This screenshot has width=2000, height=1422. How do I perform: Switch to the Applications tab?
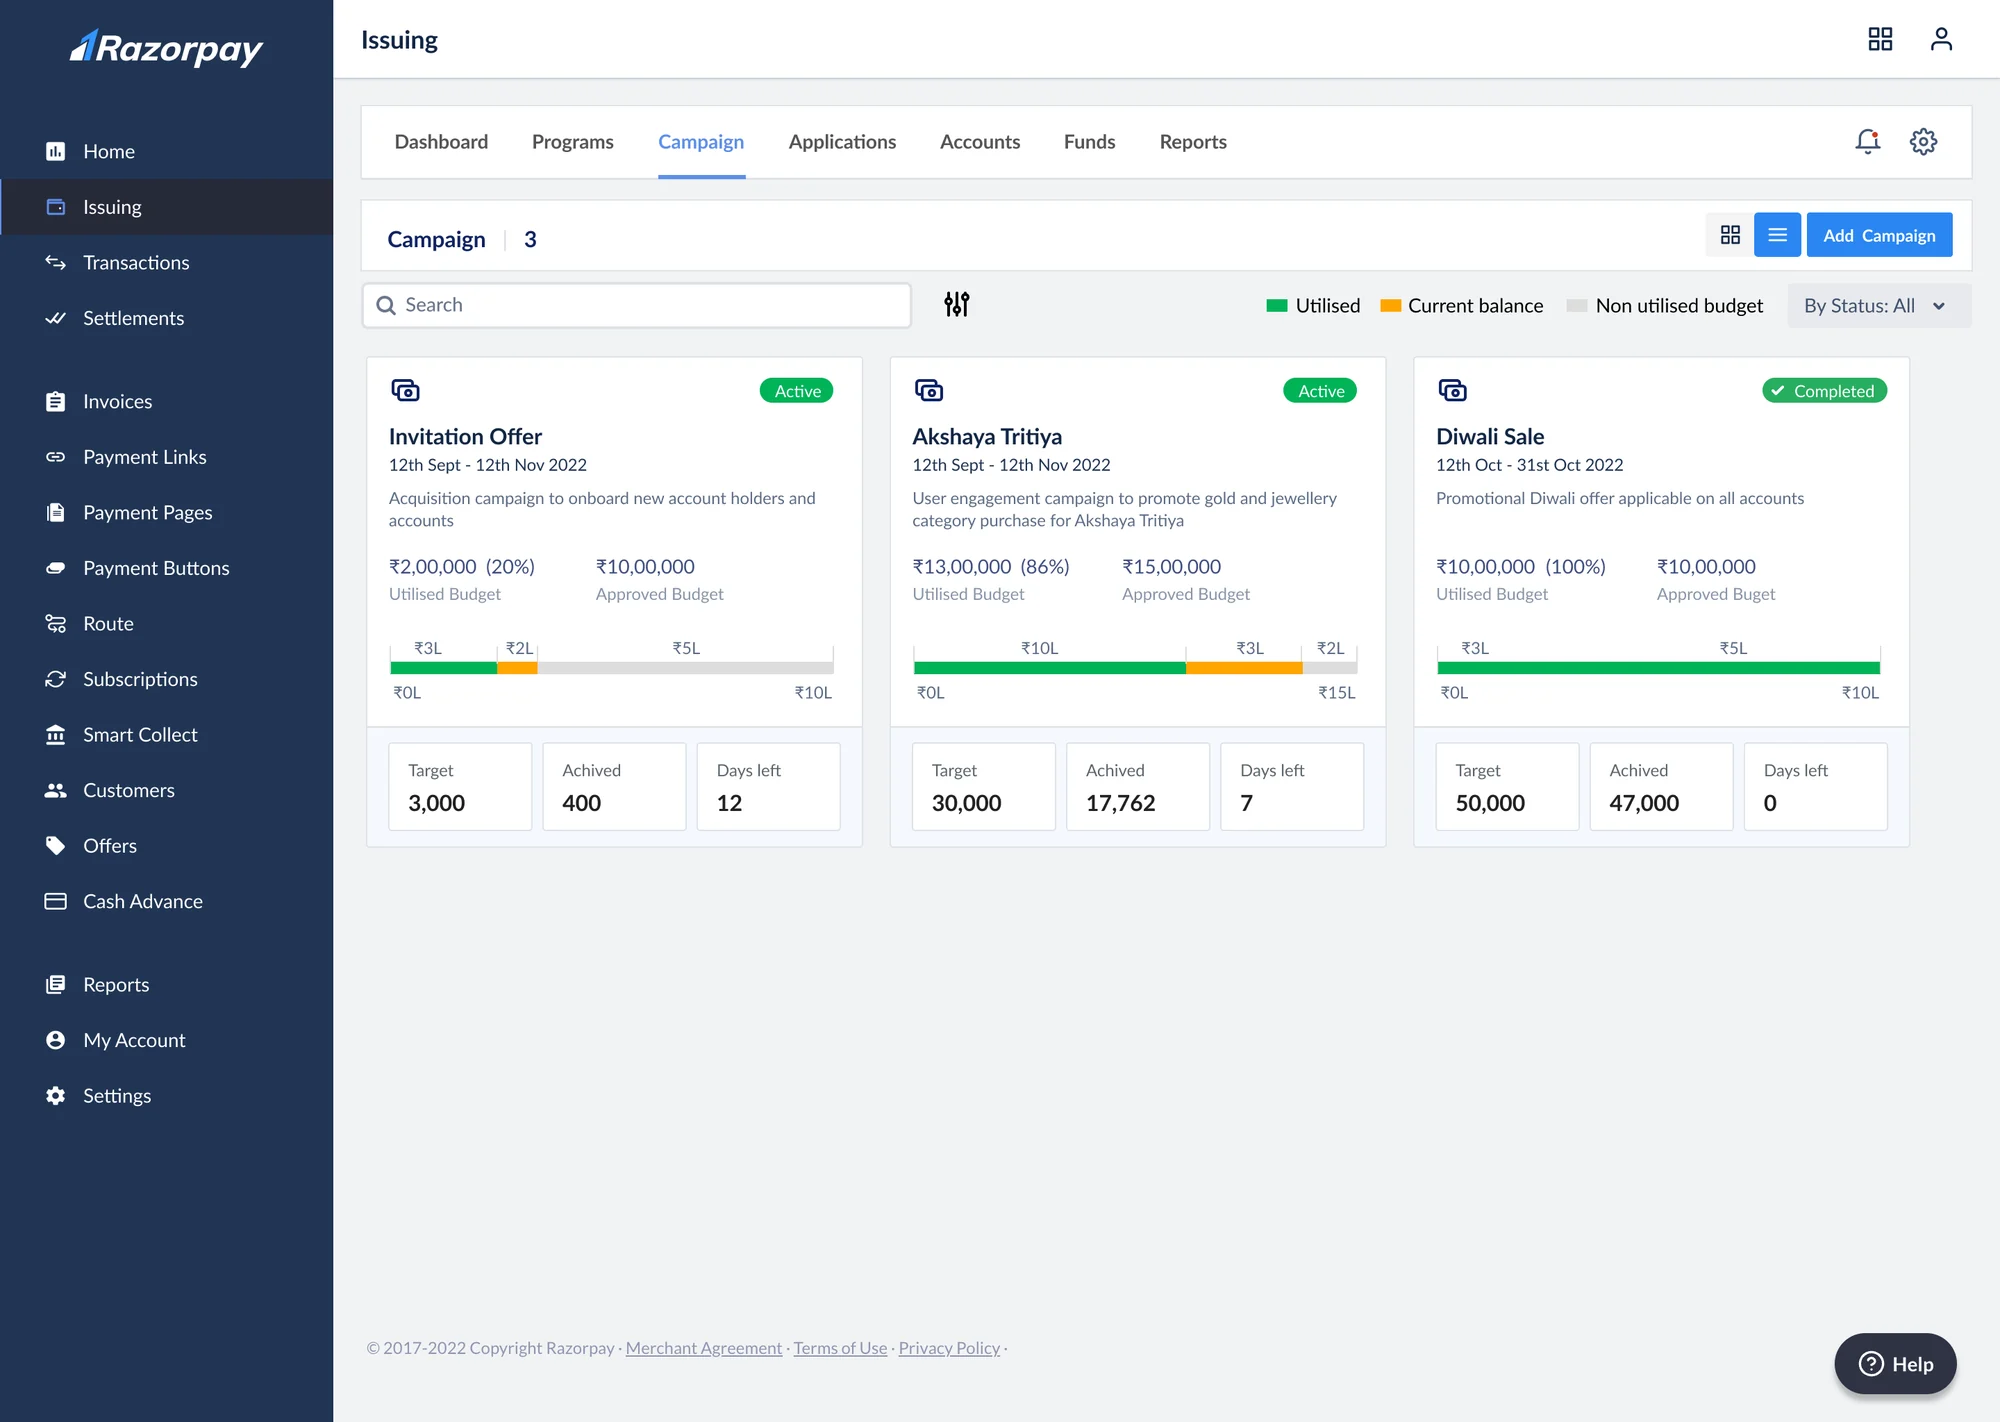(842, 142)
